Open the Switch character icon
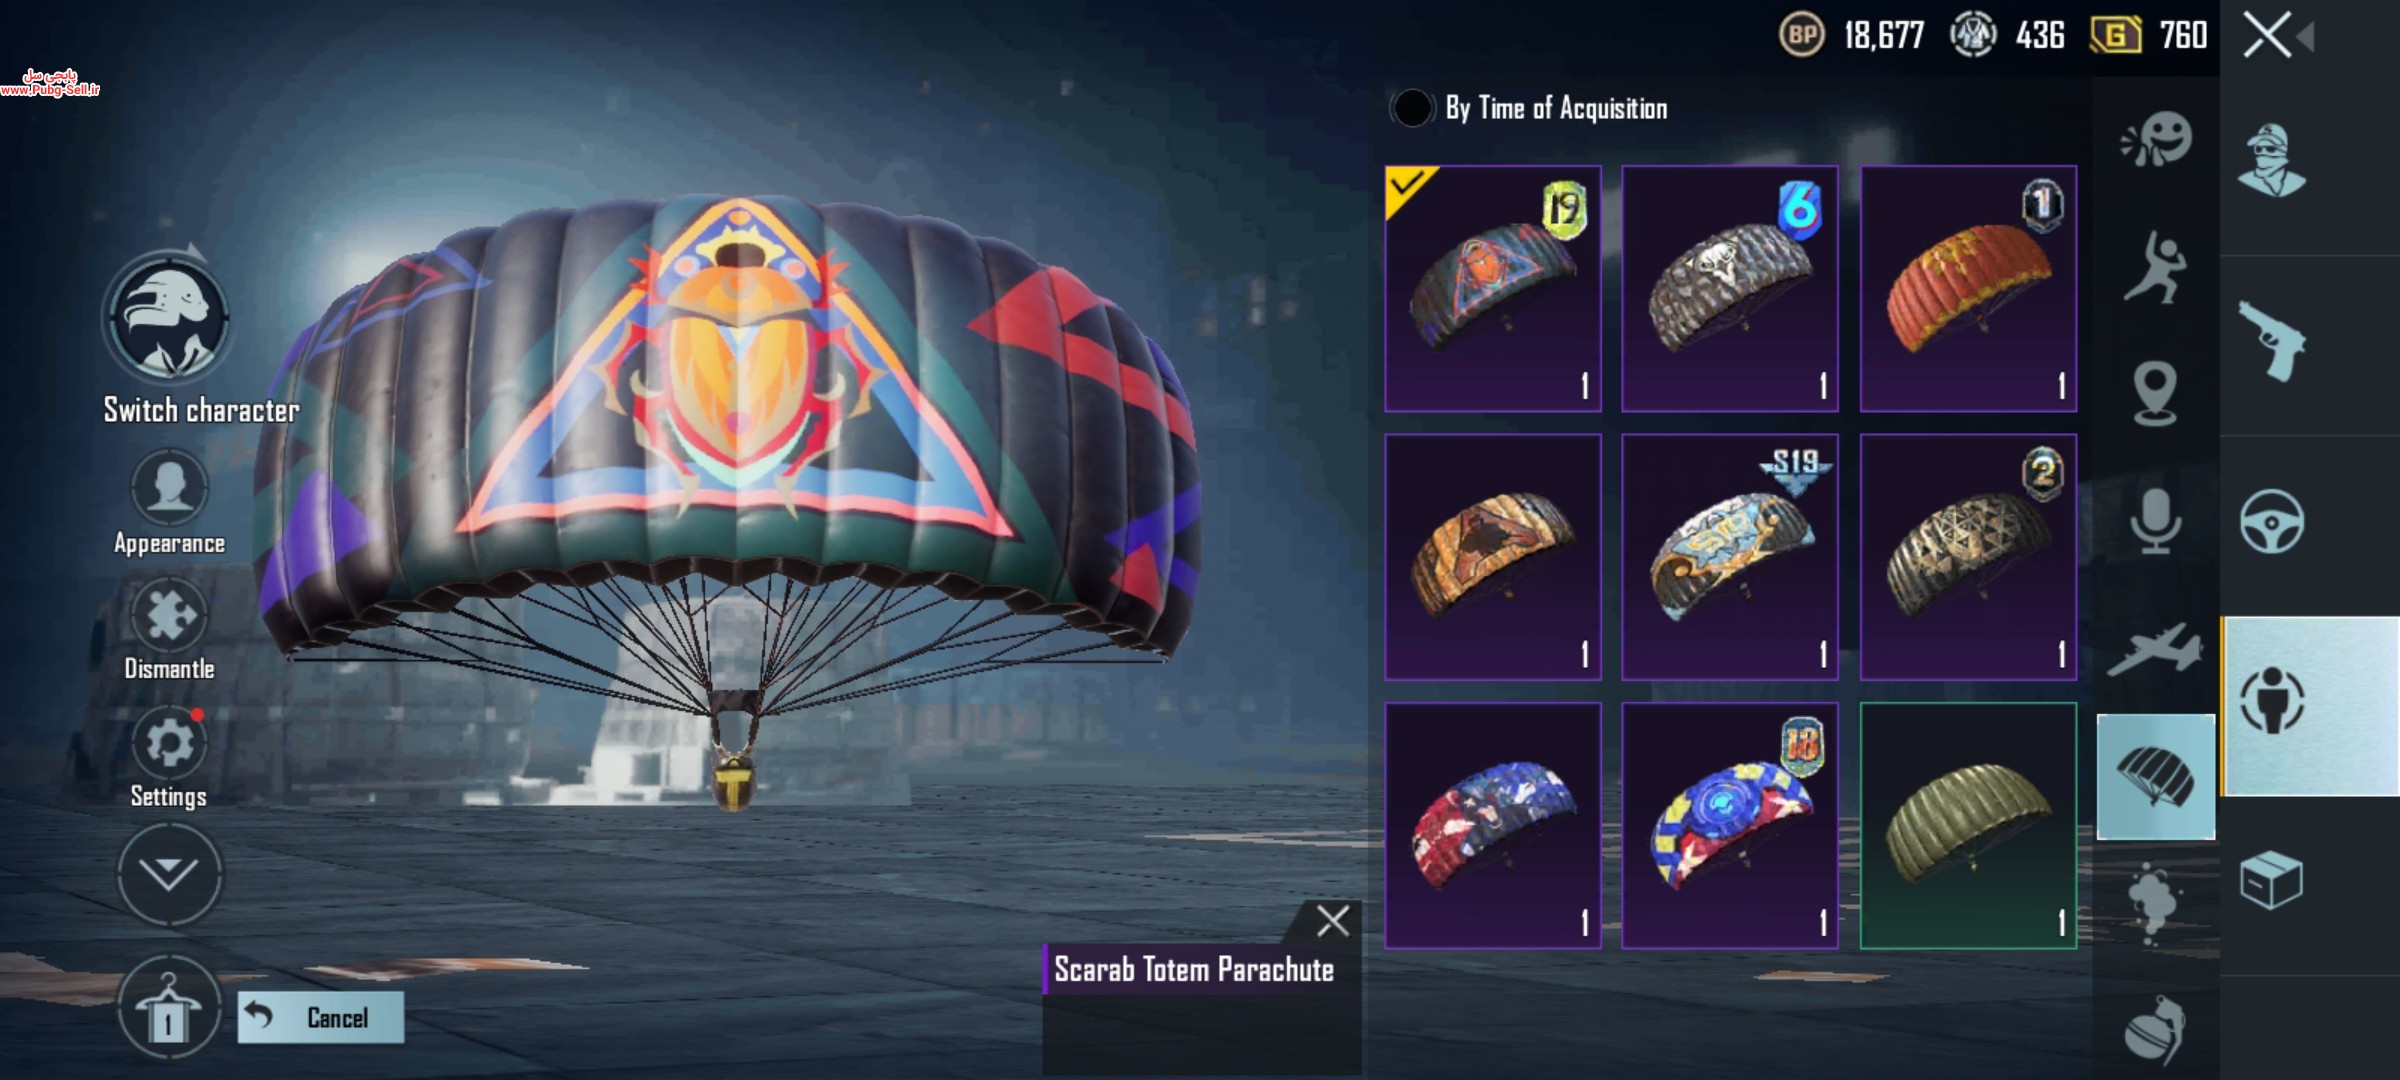Screen dimensions: 2400x1080 click(168, 318)
